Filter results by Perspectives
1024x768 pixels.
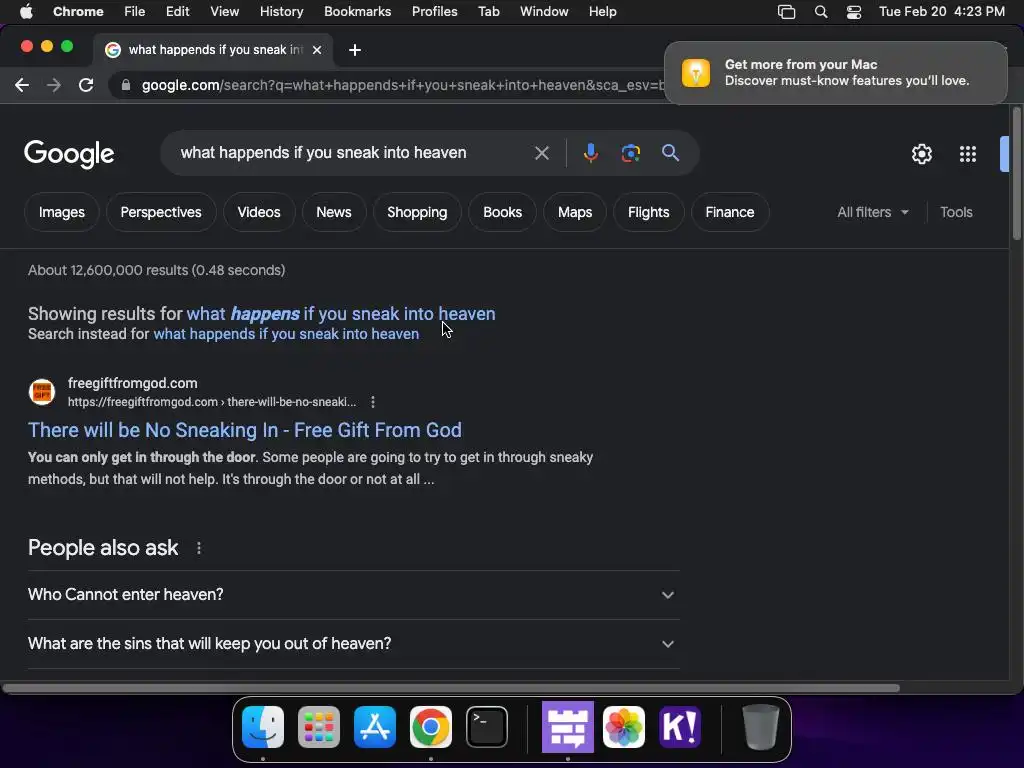tap(161, 212)
